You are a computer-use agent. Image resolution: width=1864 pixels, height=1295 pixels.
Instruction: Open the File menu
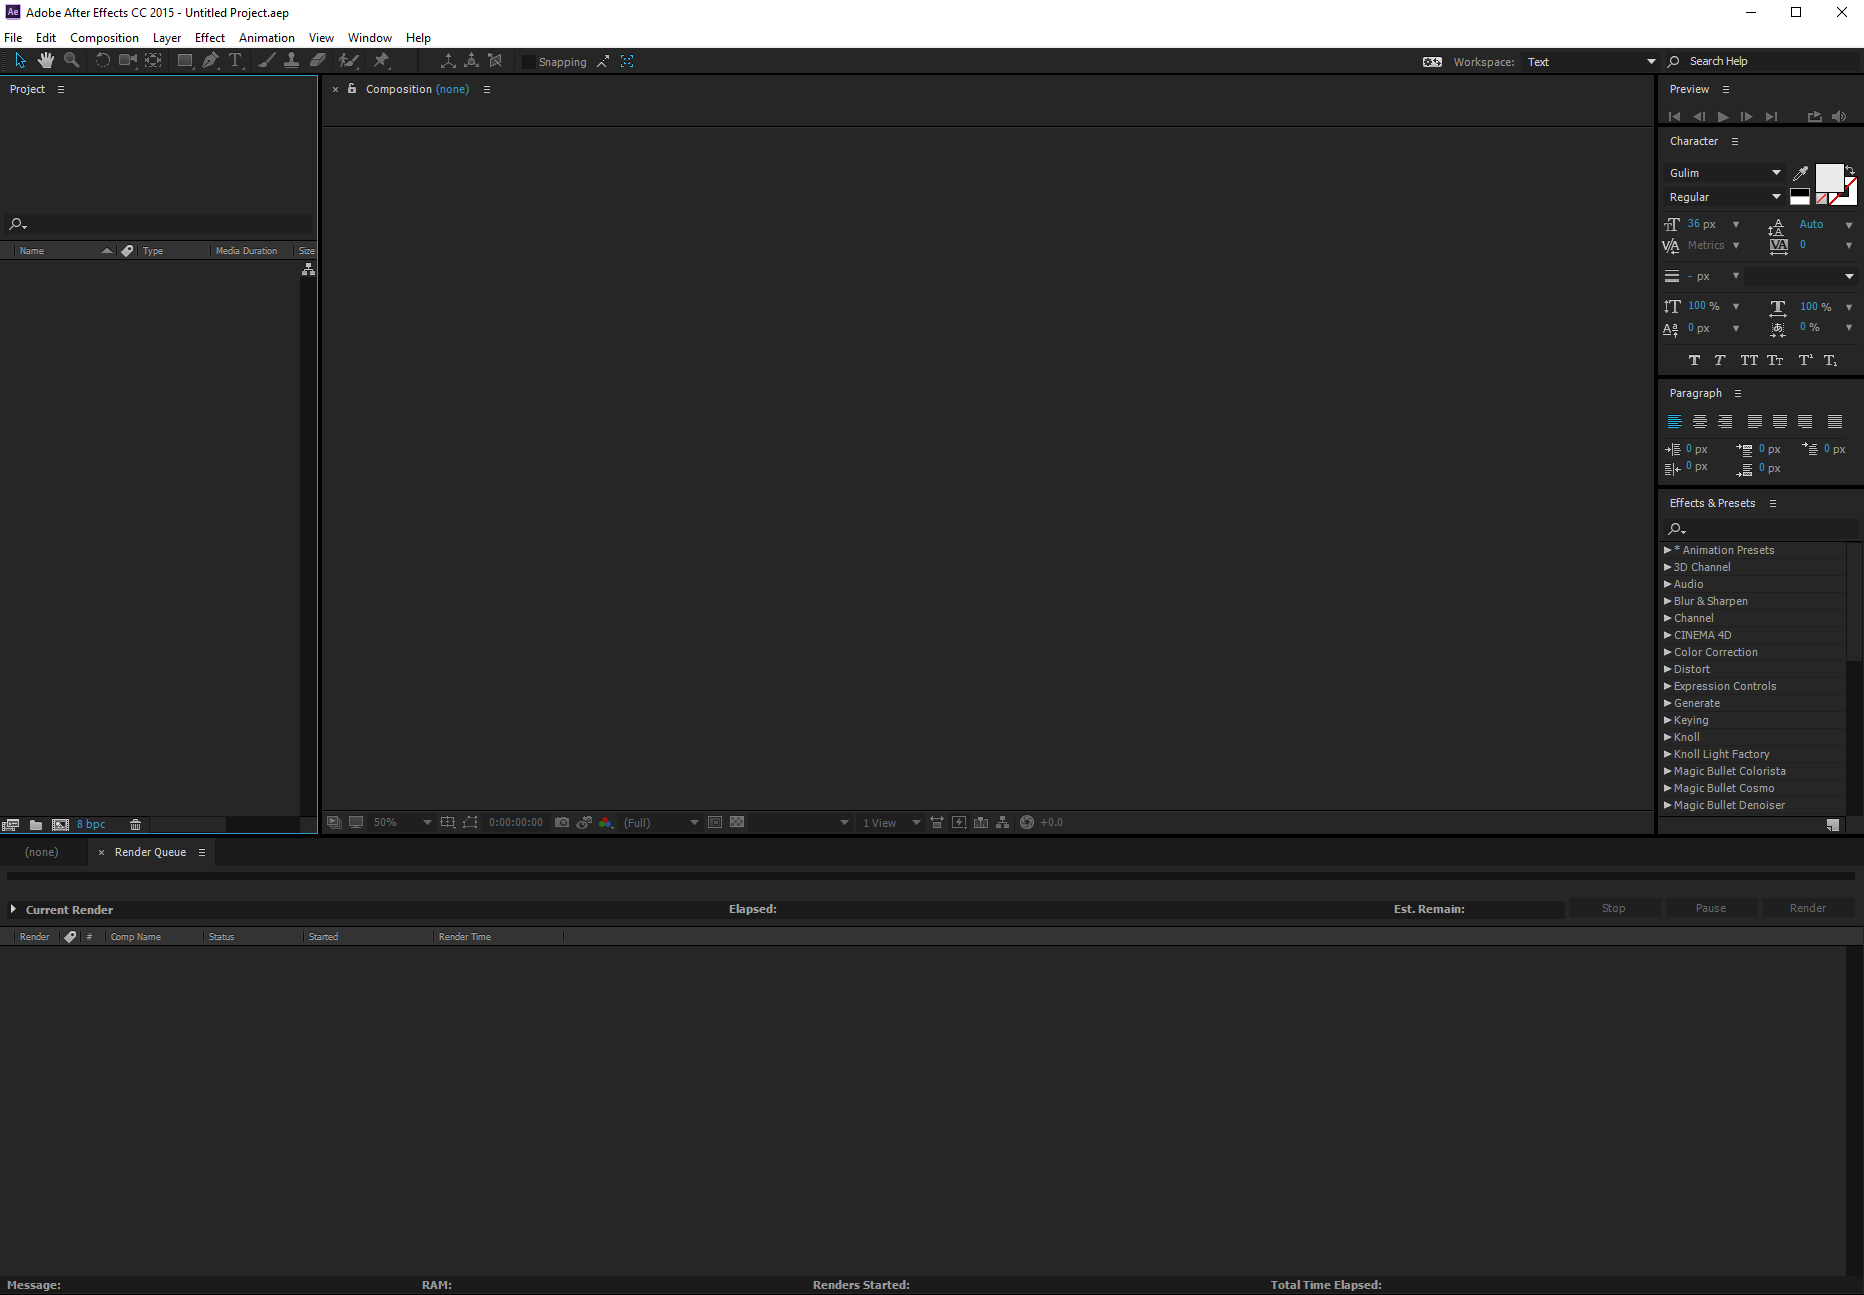[13, 38]
